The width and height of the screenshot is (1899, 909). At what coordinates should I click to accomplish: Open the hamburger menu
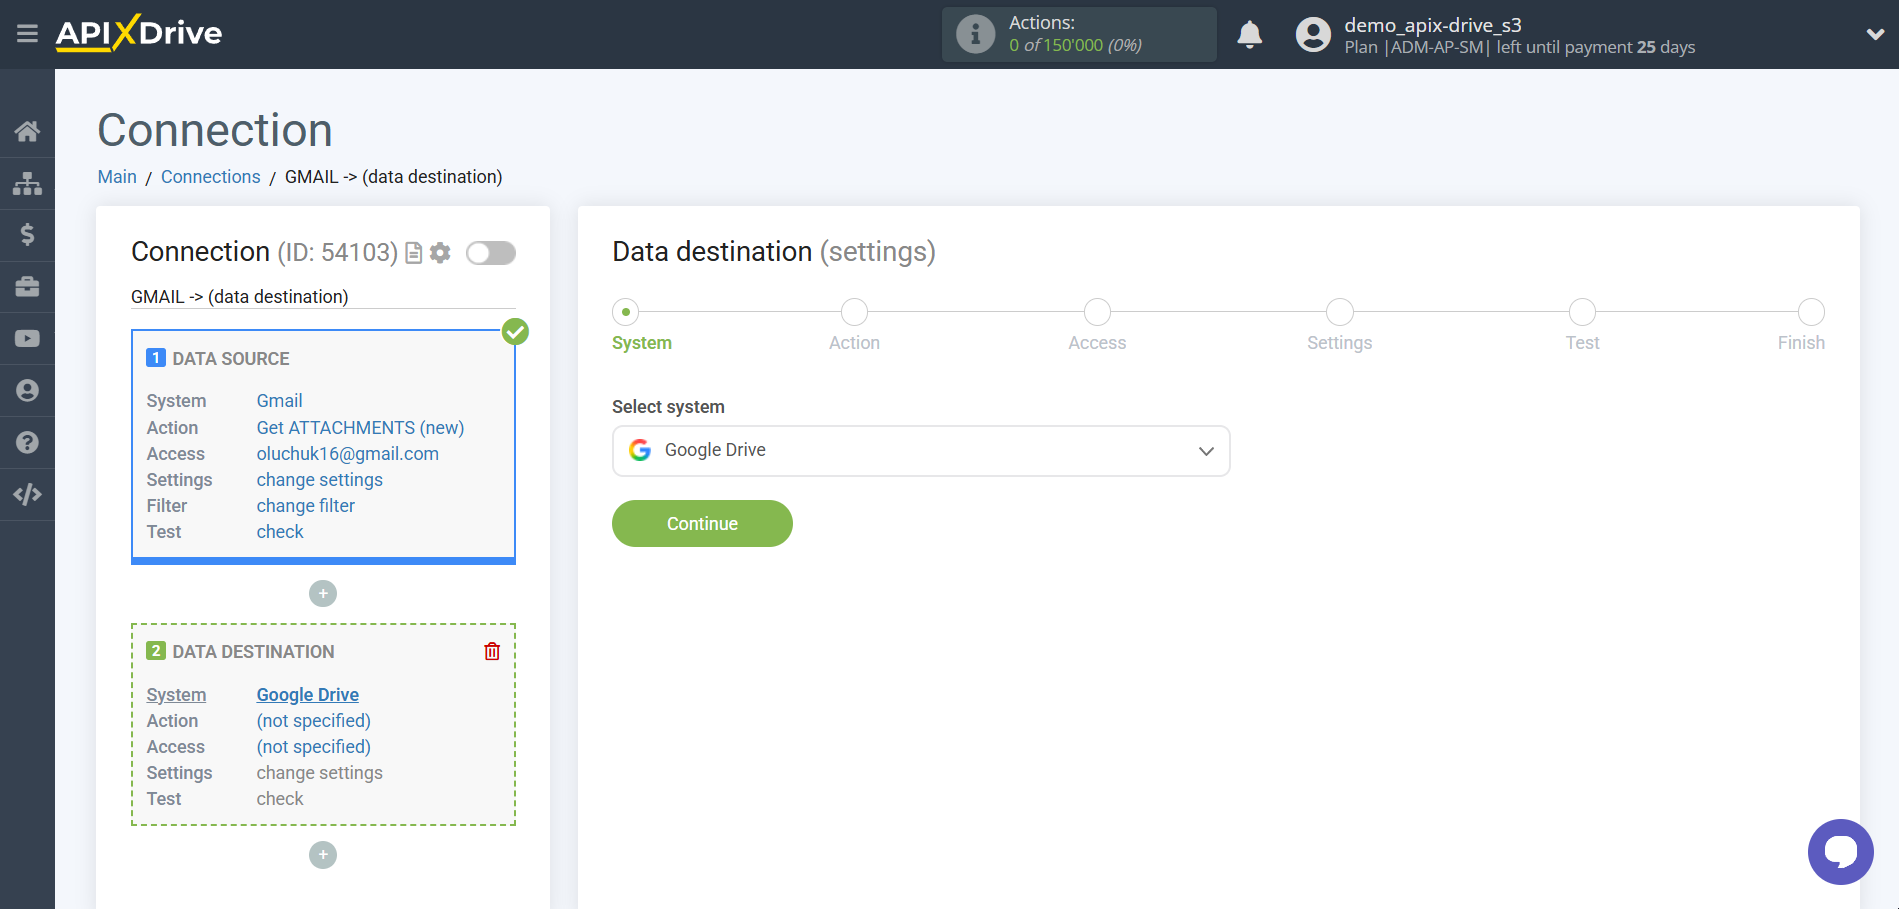(x=27, y=34)
